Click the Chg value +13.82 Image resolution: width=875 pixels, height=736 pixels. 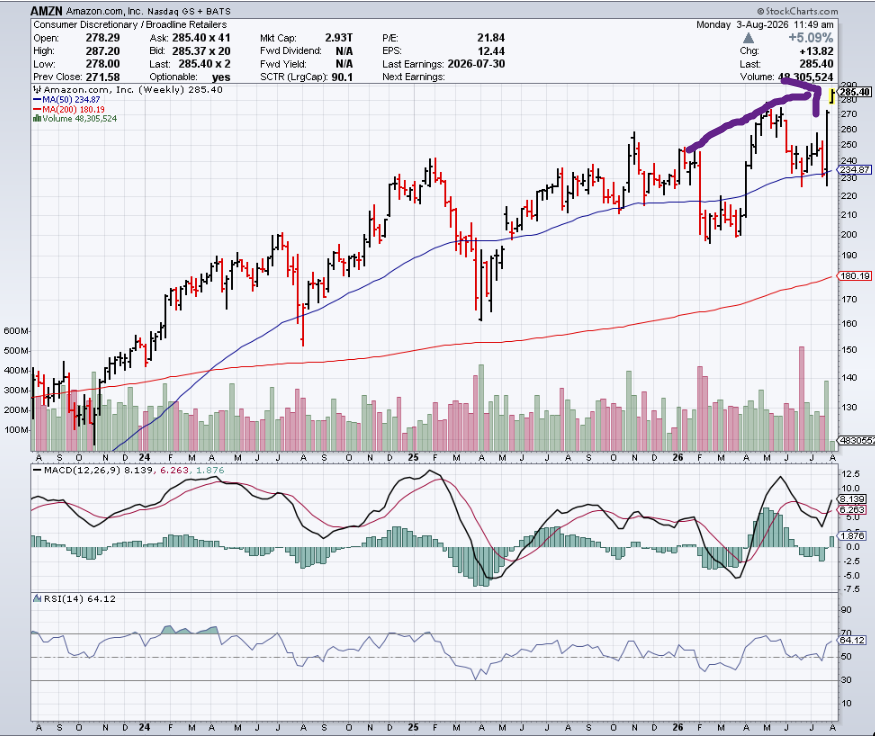click(816, 51)
